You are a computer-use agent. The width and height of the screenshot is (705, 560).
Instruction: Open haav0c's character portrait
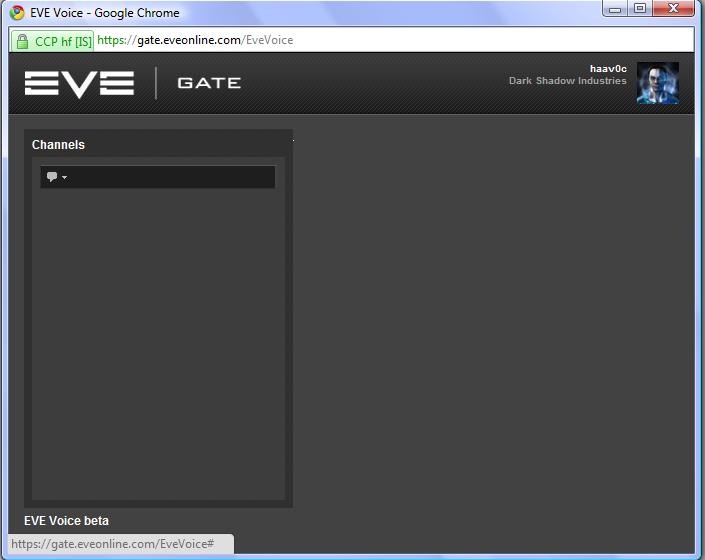(657, 83)
